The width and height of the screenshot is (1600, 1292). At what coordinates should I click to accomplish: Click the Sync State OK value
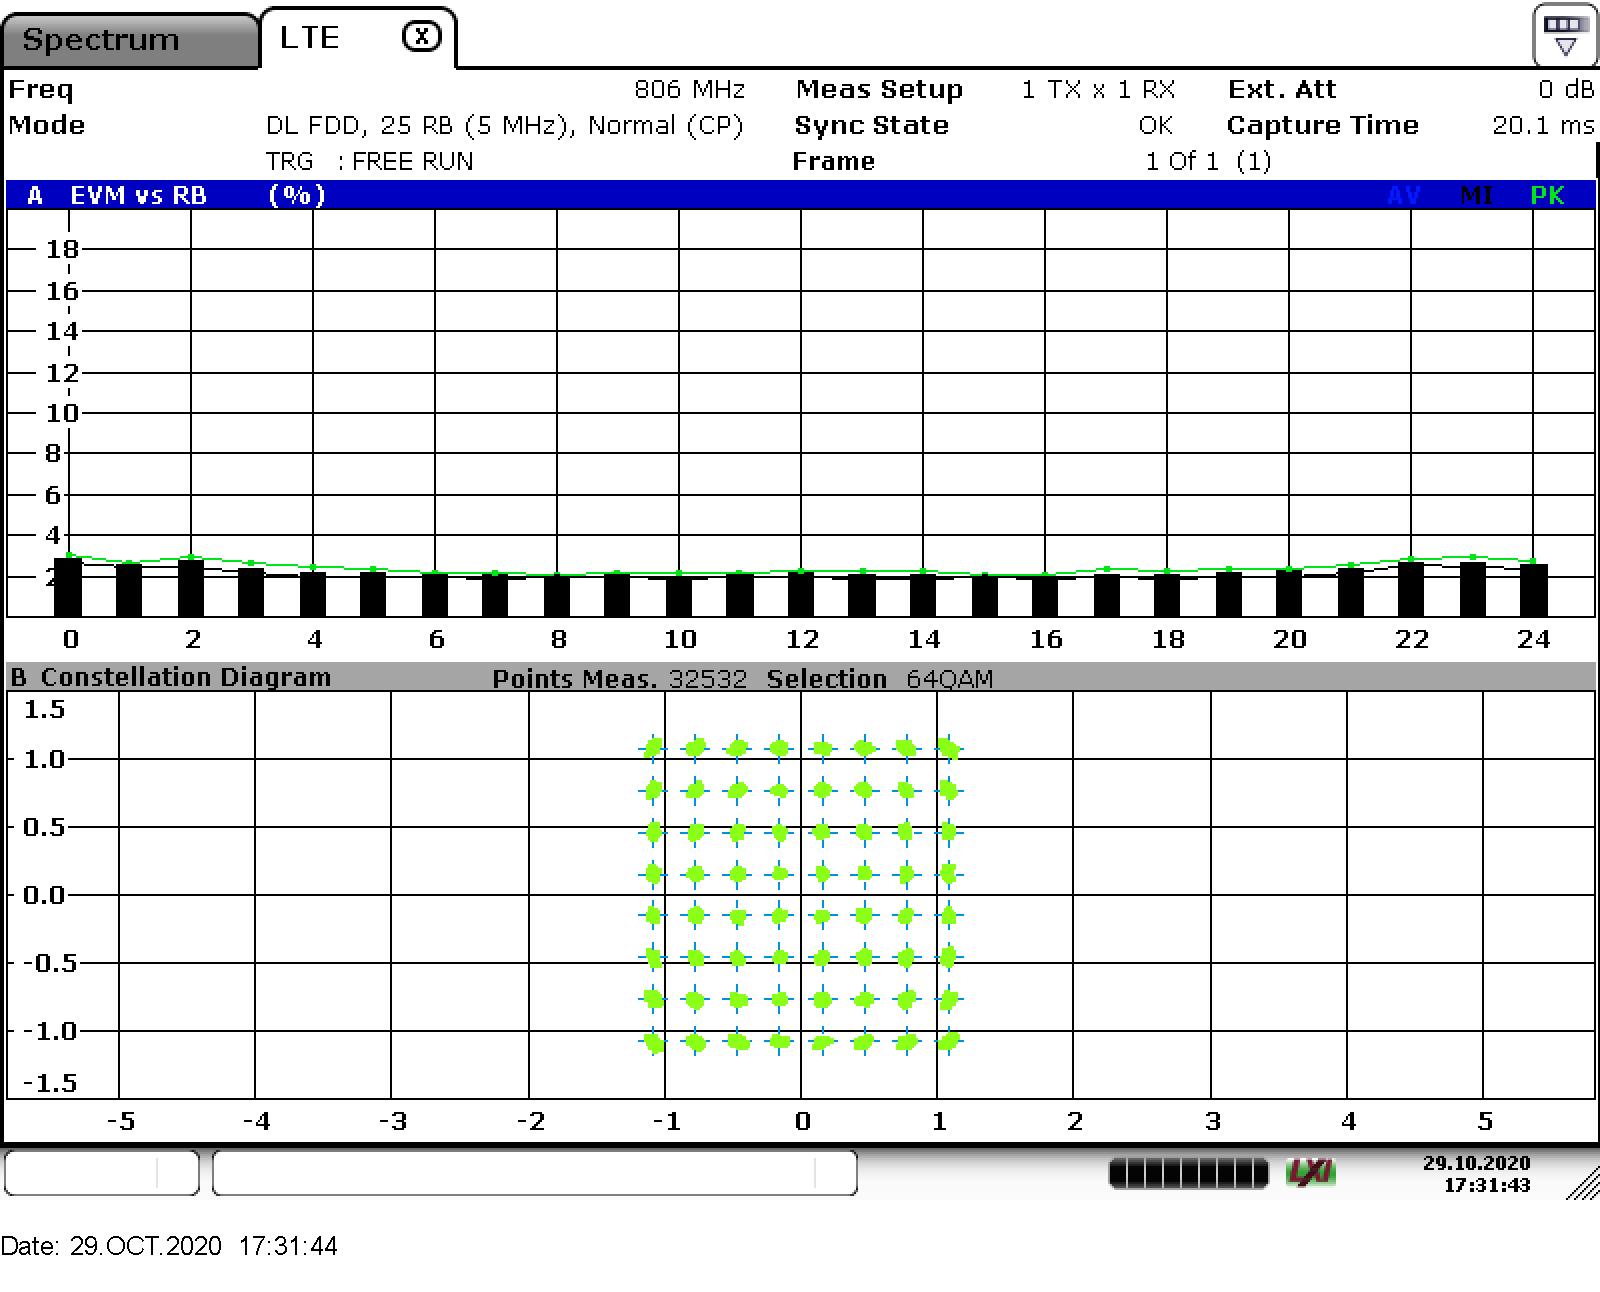[1155, 125]
